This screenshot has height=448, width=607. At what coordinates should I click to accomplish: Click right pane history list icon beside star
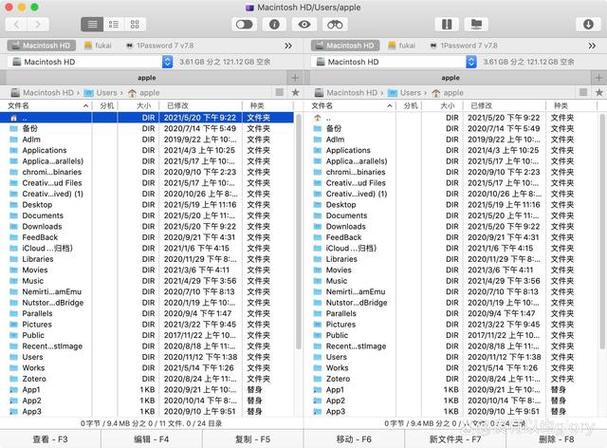(x=583, y=92)
